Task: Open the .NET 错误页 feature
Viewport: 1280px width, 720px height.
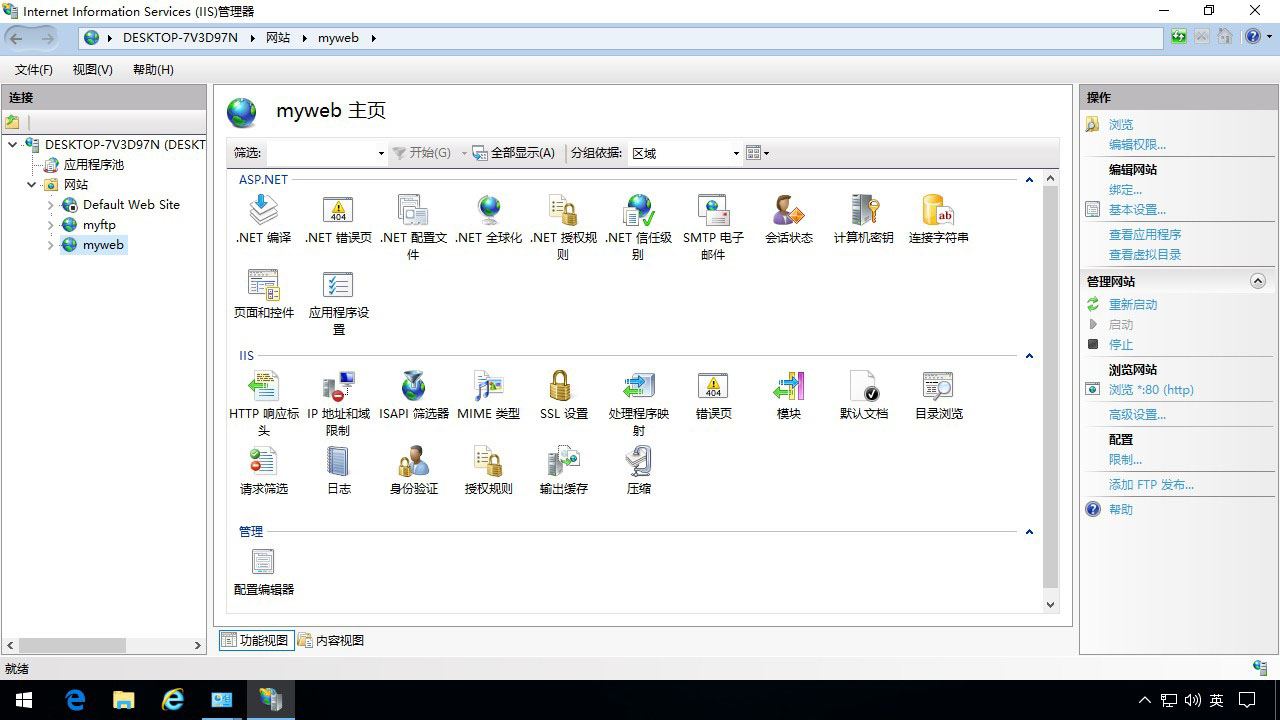Action: (x=338, y=219)
